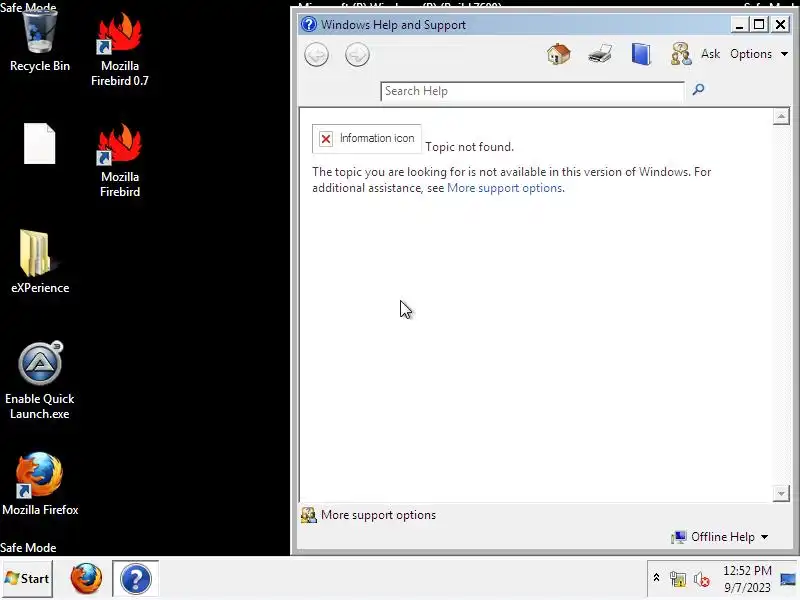The image size is (800, 600).
Task: Click the 'Topic not found.' text
Action: point(469,147)
